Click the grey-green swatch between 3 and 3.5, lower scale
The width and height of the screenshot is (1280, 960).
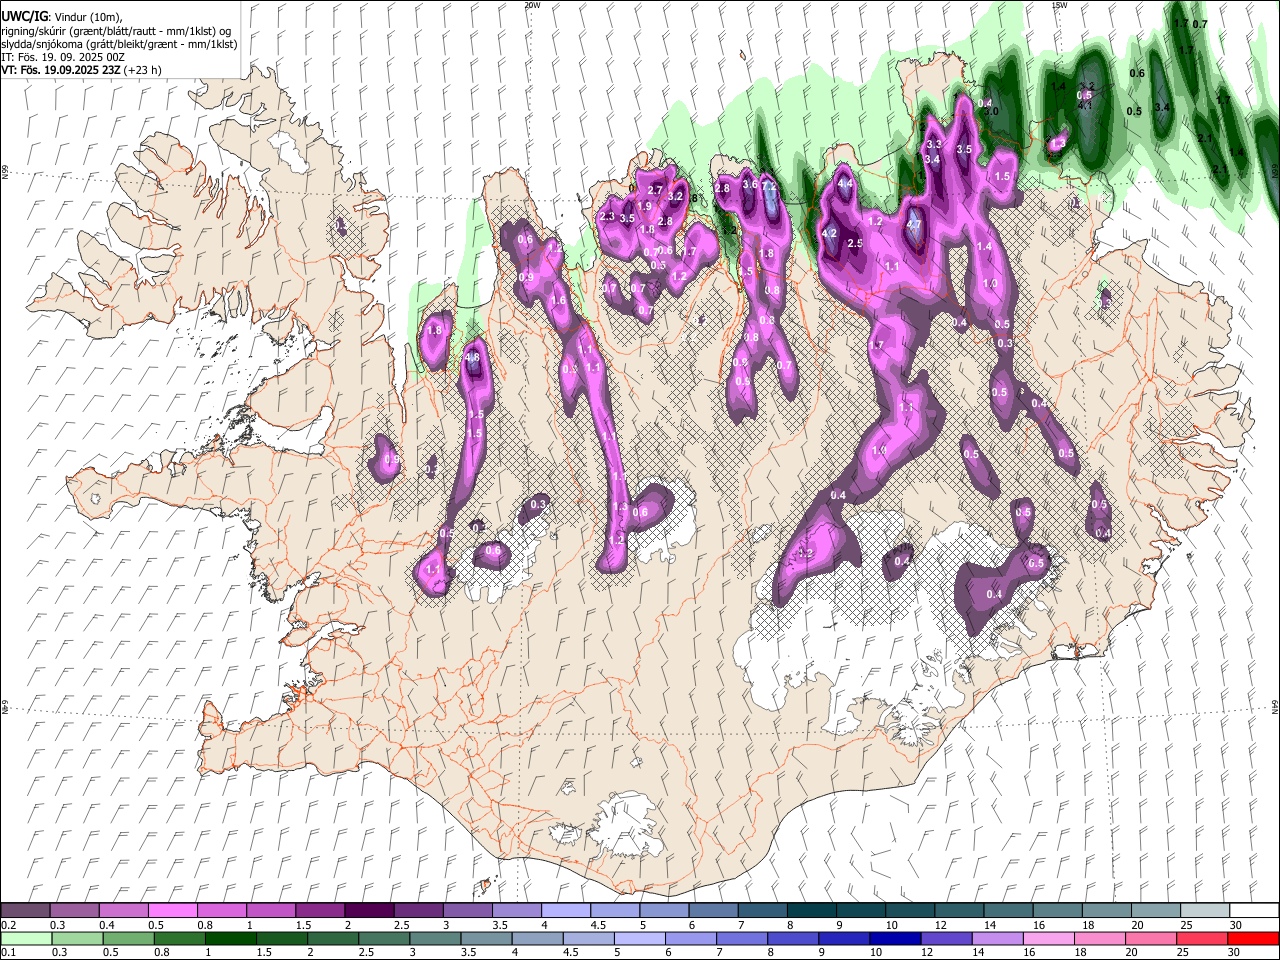point(434,939)
